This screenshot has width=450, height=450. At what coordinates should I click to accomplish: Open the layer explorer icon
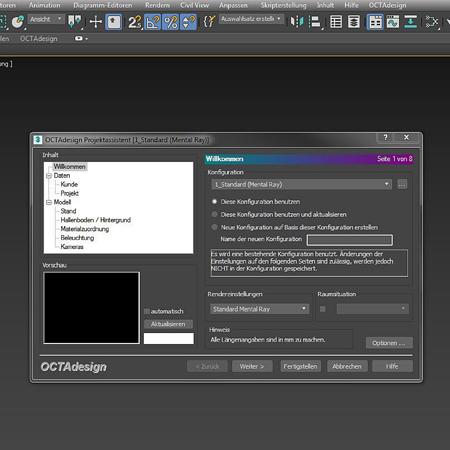pyautogui.click(x=354, y=22)
